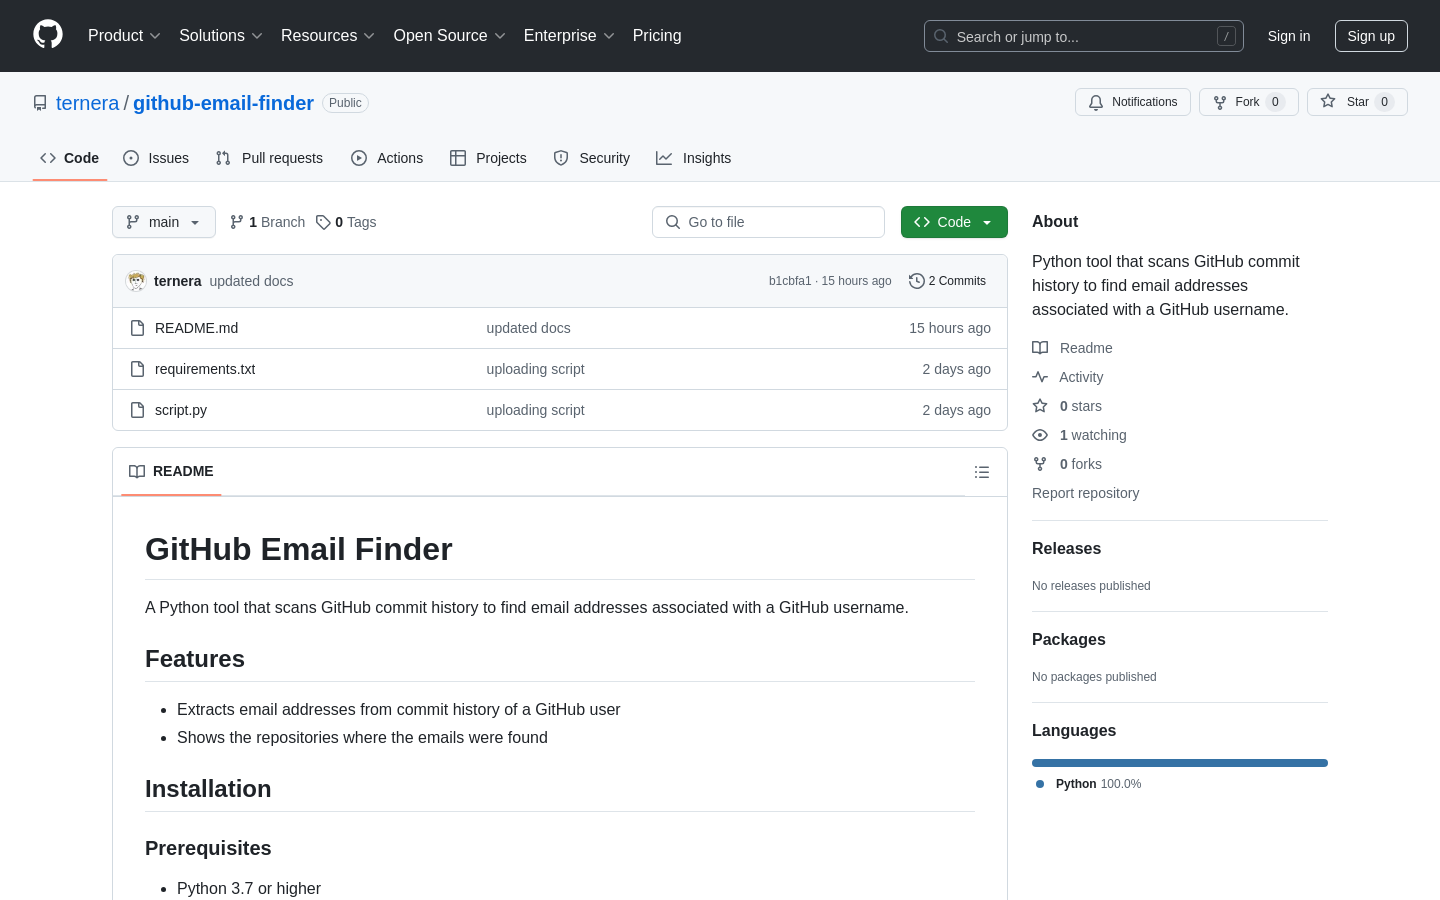Screen dimensions: 1440x900
Task: Open the ternera owner profile link
Action: click(x=87, y=103)
